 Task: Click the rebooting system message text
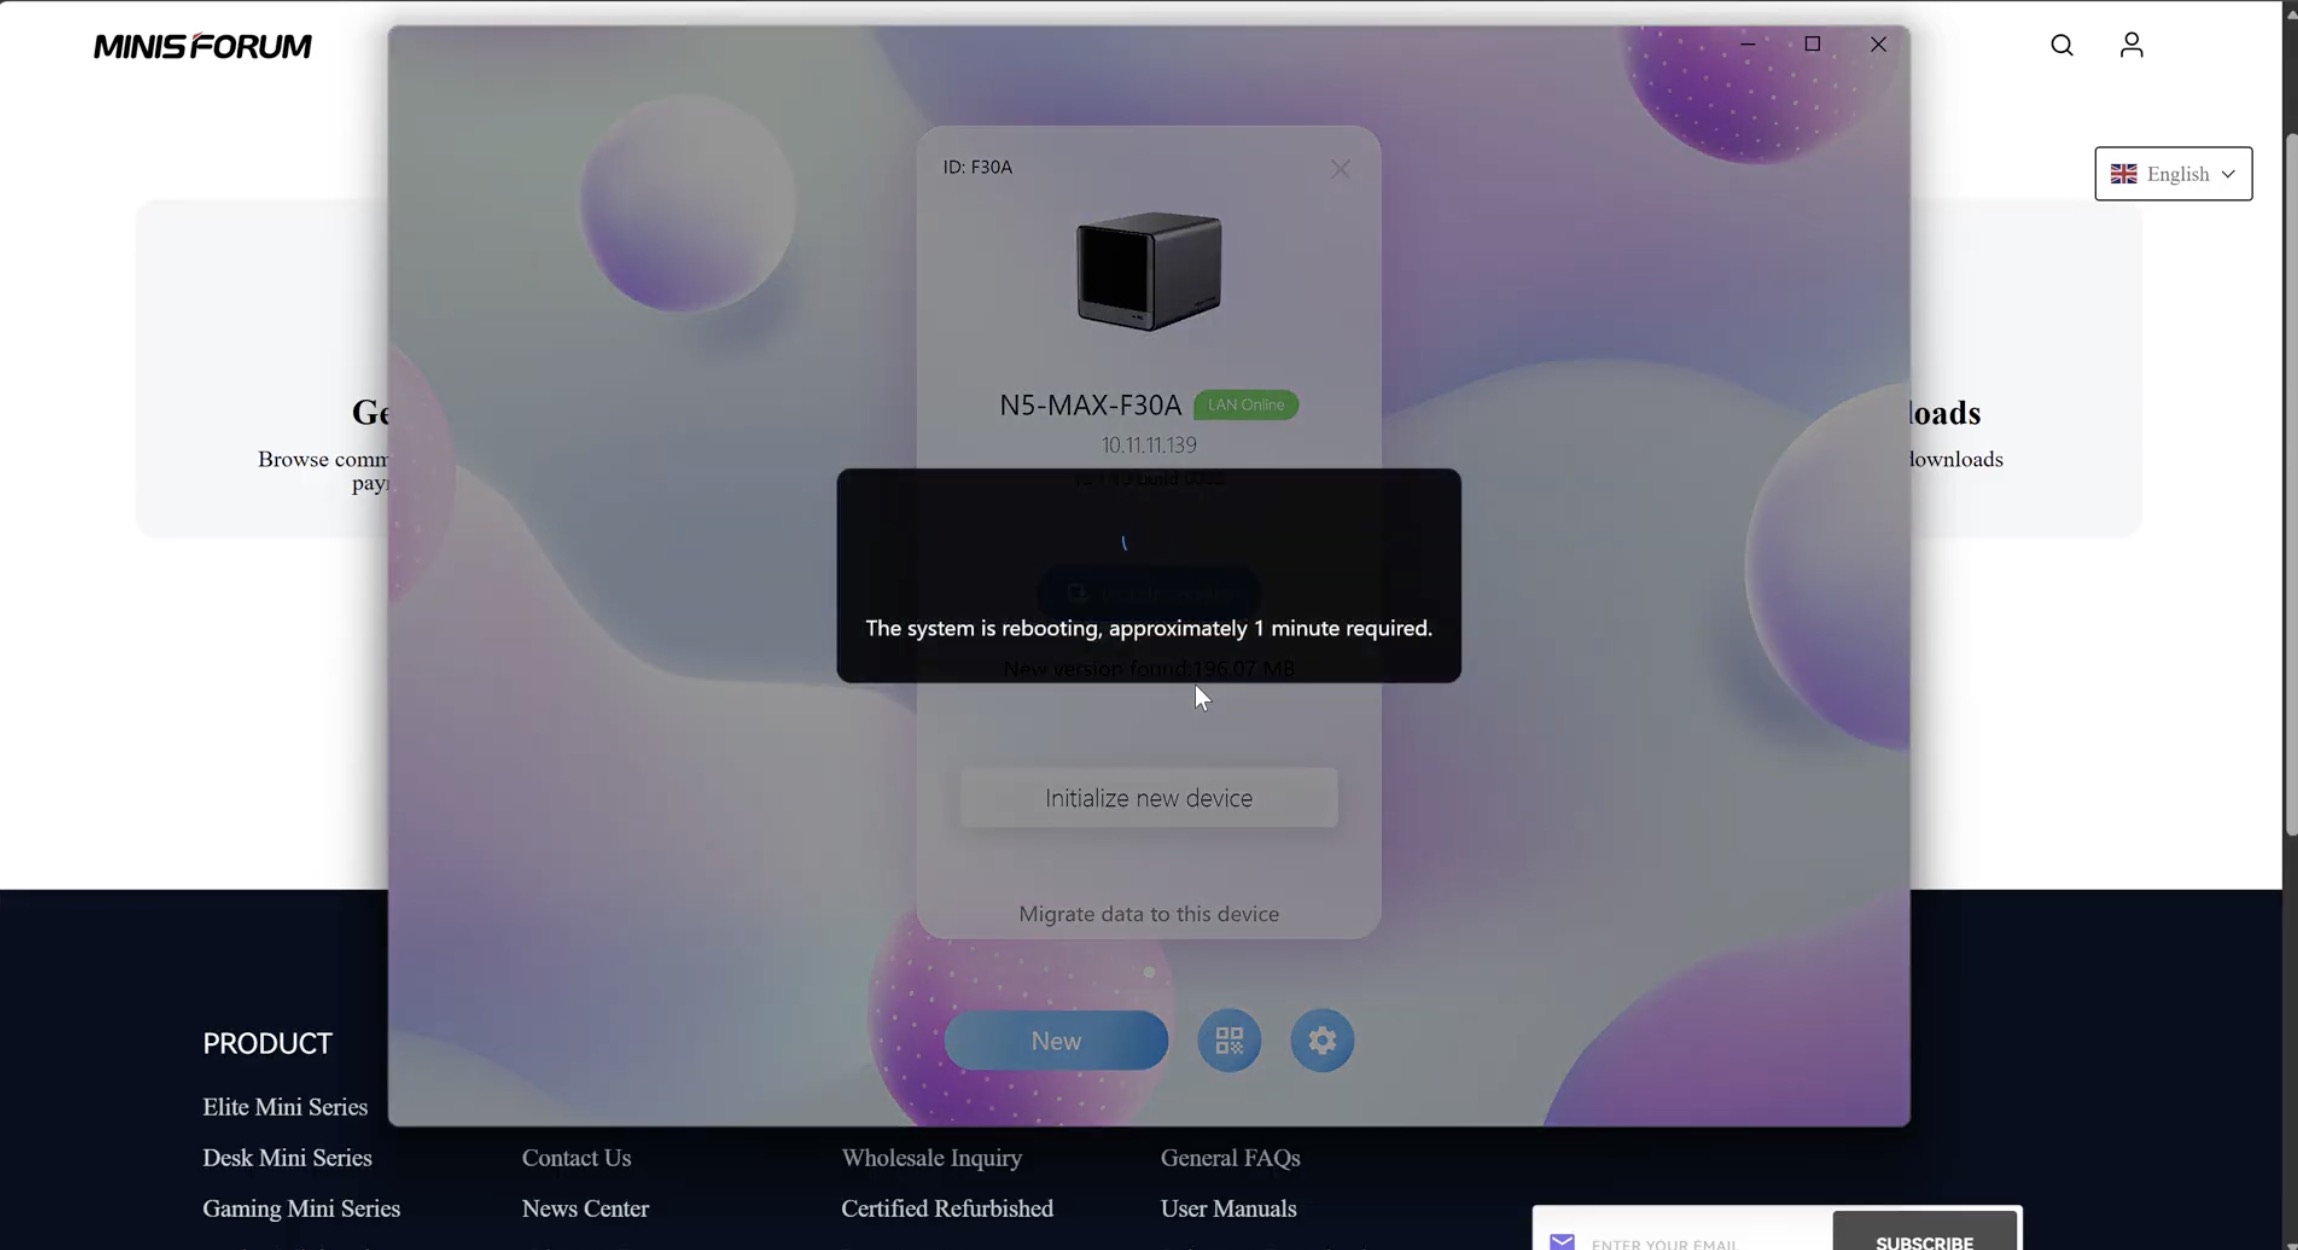(1149, 628)
